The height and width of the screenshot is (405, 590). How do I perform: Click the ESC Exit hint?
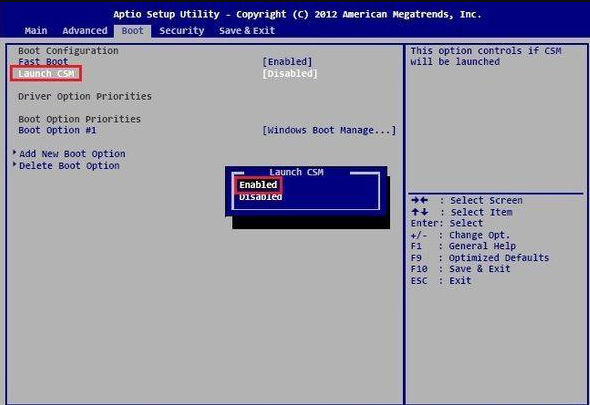coord(441,280)
